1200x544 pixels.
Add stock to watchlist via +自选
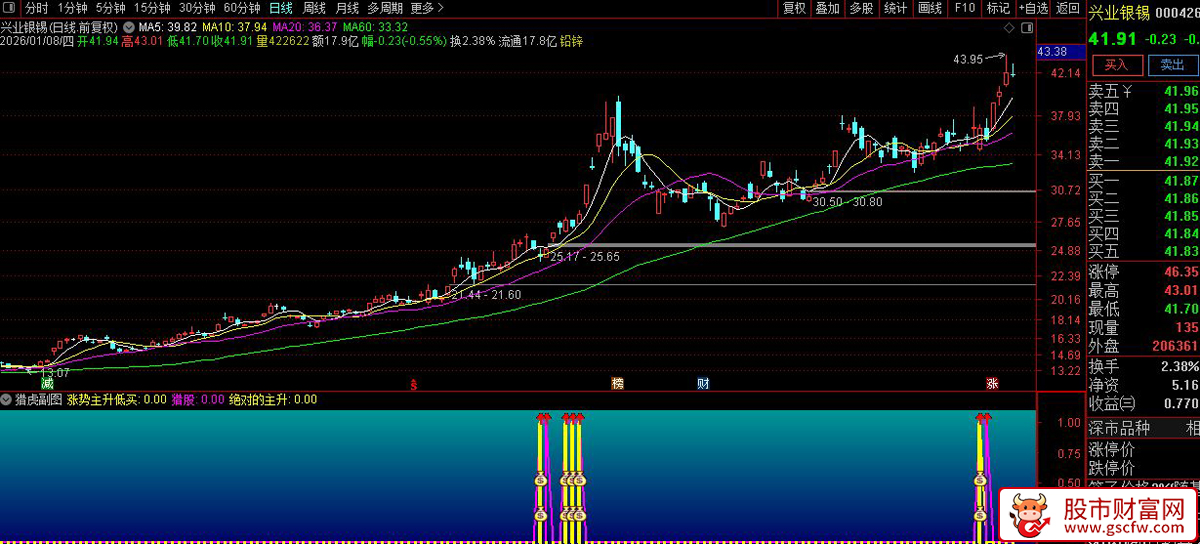[1031, 8]
